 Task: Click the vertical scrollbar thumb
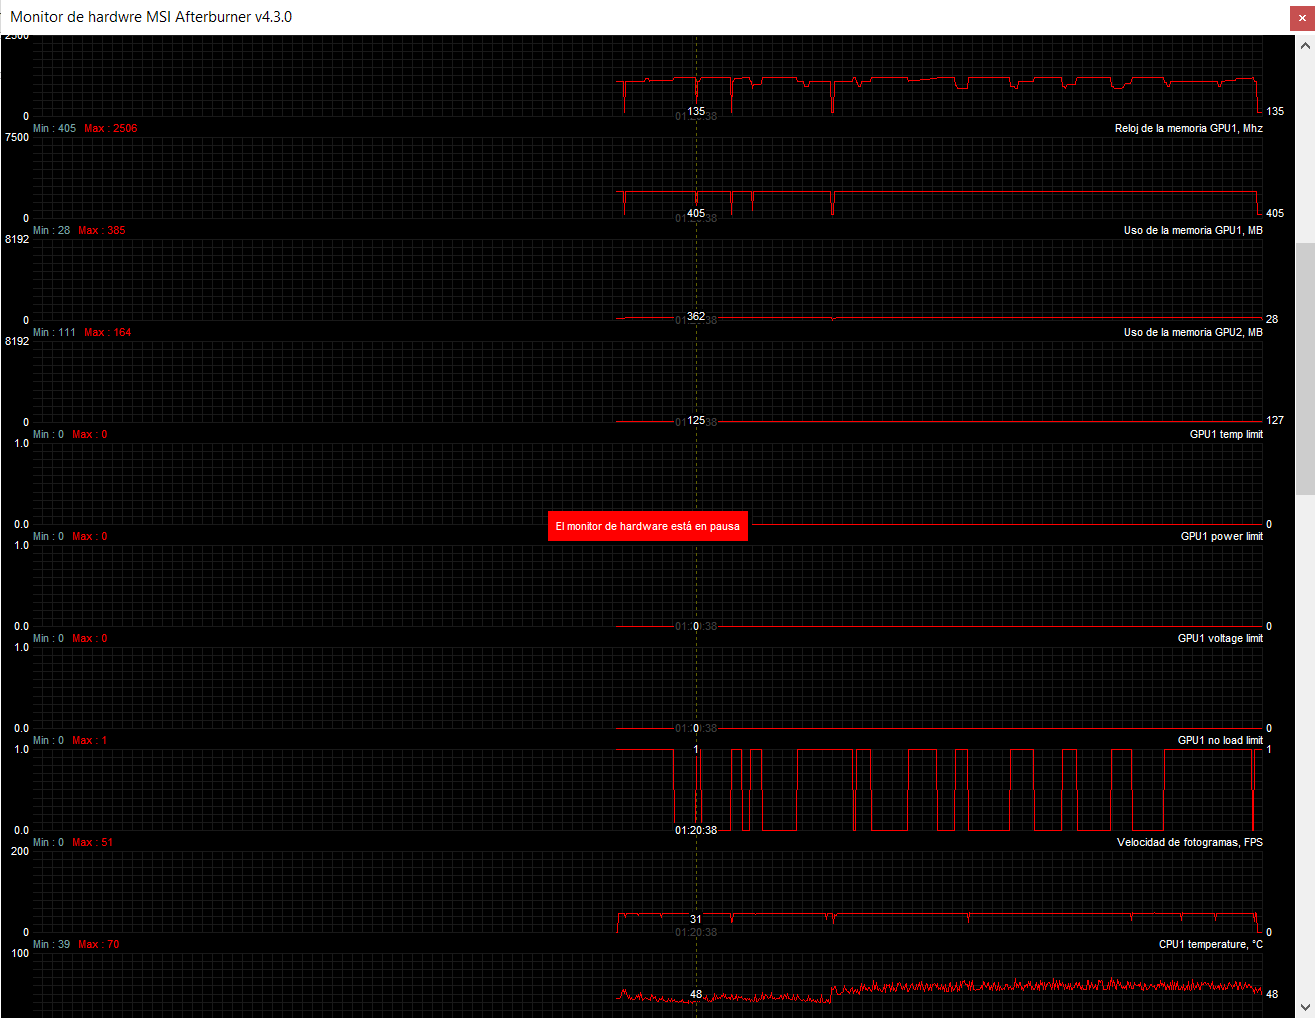[x=1305, y=369]
